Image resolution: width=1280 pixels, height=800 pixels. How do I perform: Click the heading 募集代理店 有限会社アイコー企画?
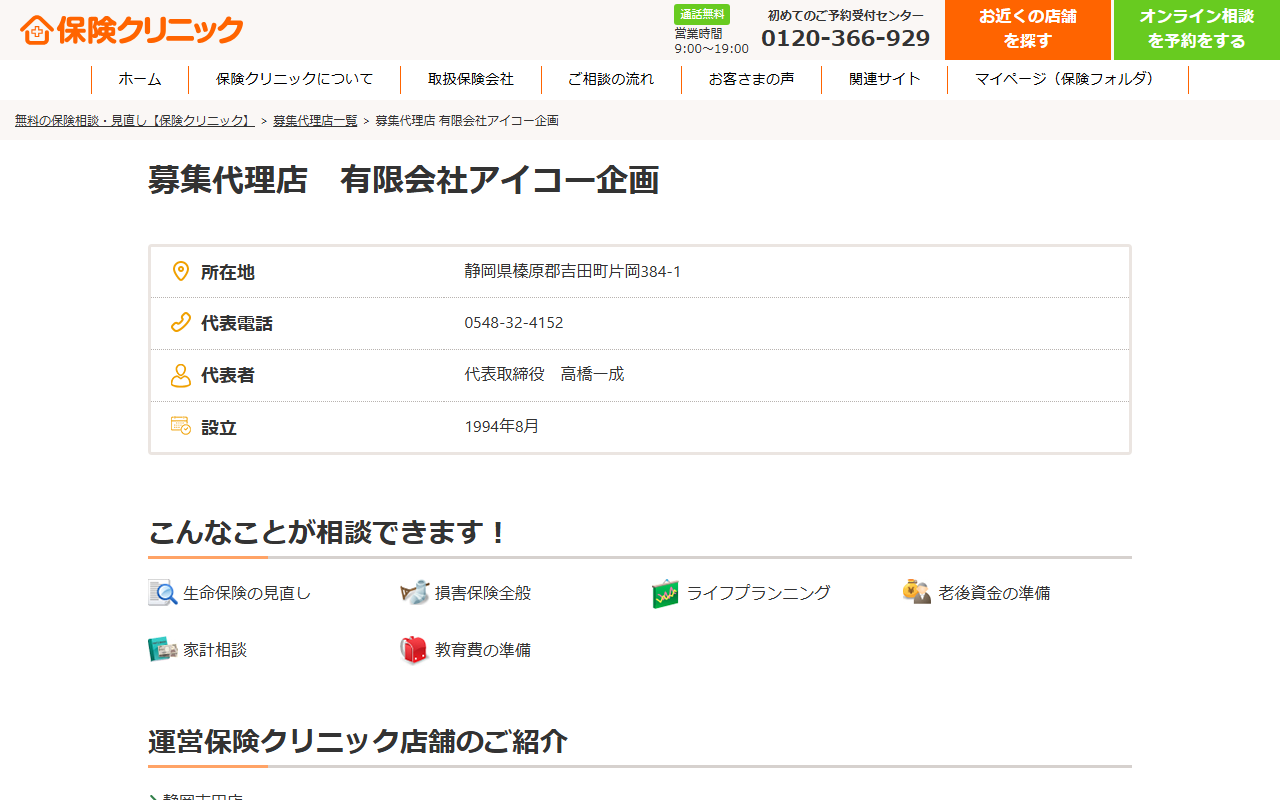click(x=404, y=180)
